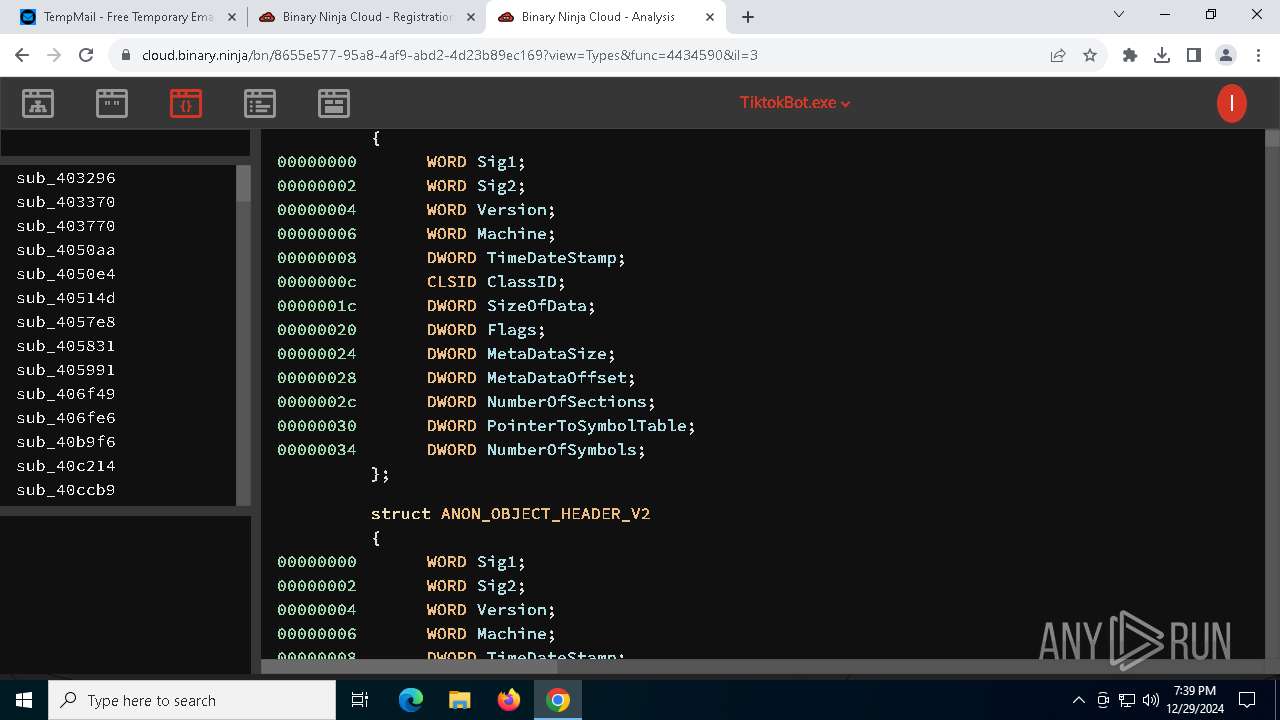Go forward in browser history
The image size is (1280, 720).
tap(54, 55)
